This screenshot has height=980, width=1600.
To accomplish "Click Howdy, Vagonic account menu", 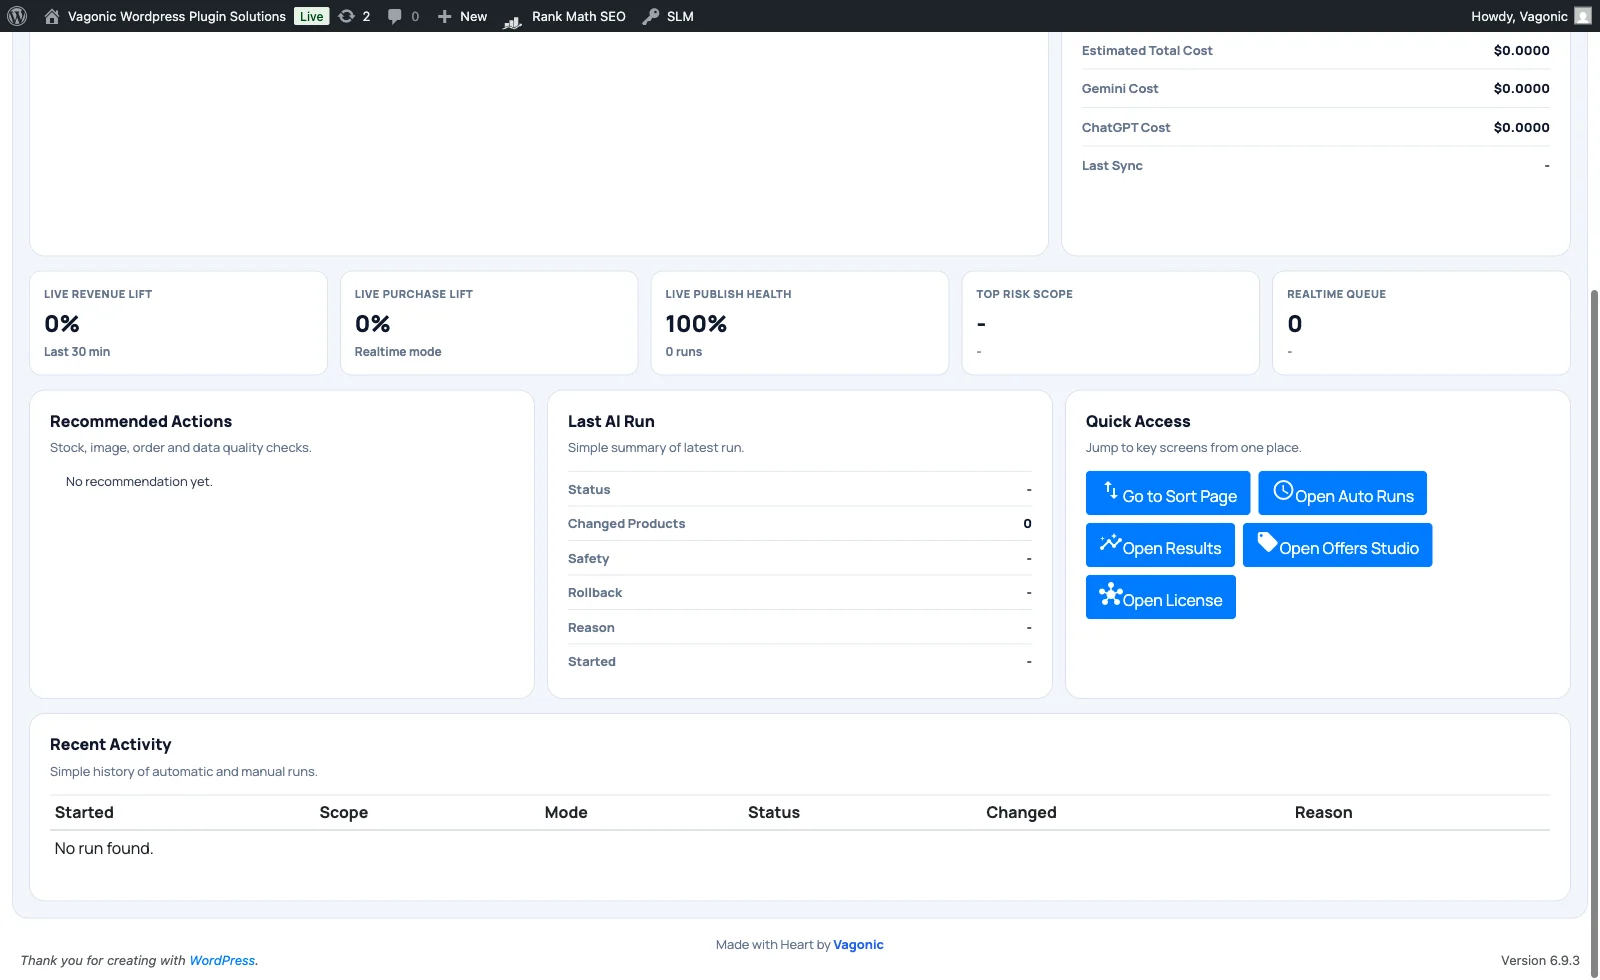I will click(x=1530, y=16).
